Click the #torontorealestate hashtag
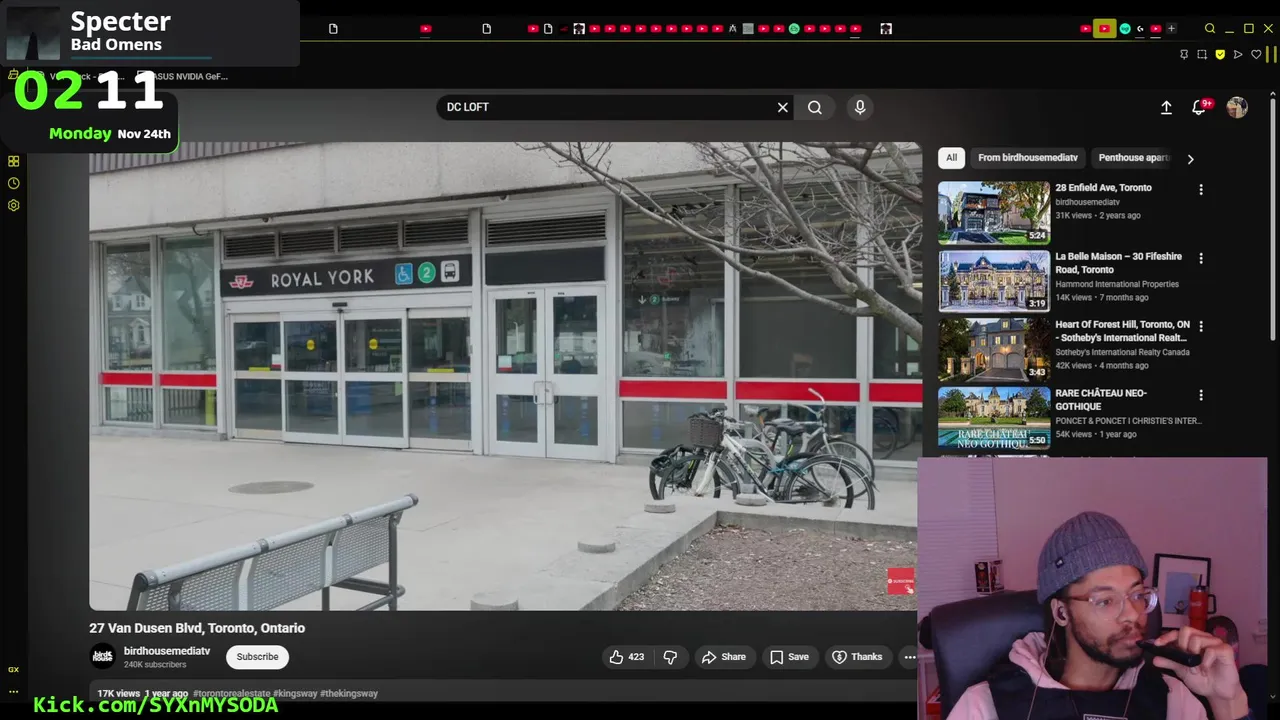The height and width of the screenshot is (720, 1280). 231,693
